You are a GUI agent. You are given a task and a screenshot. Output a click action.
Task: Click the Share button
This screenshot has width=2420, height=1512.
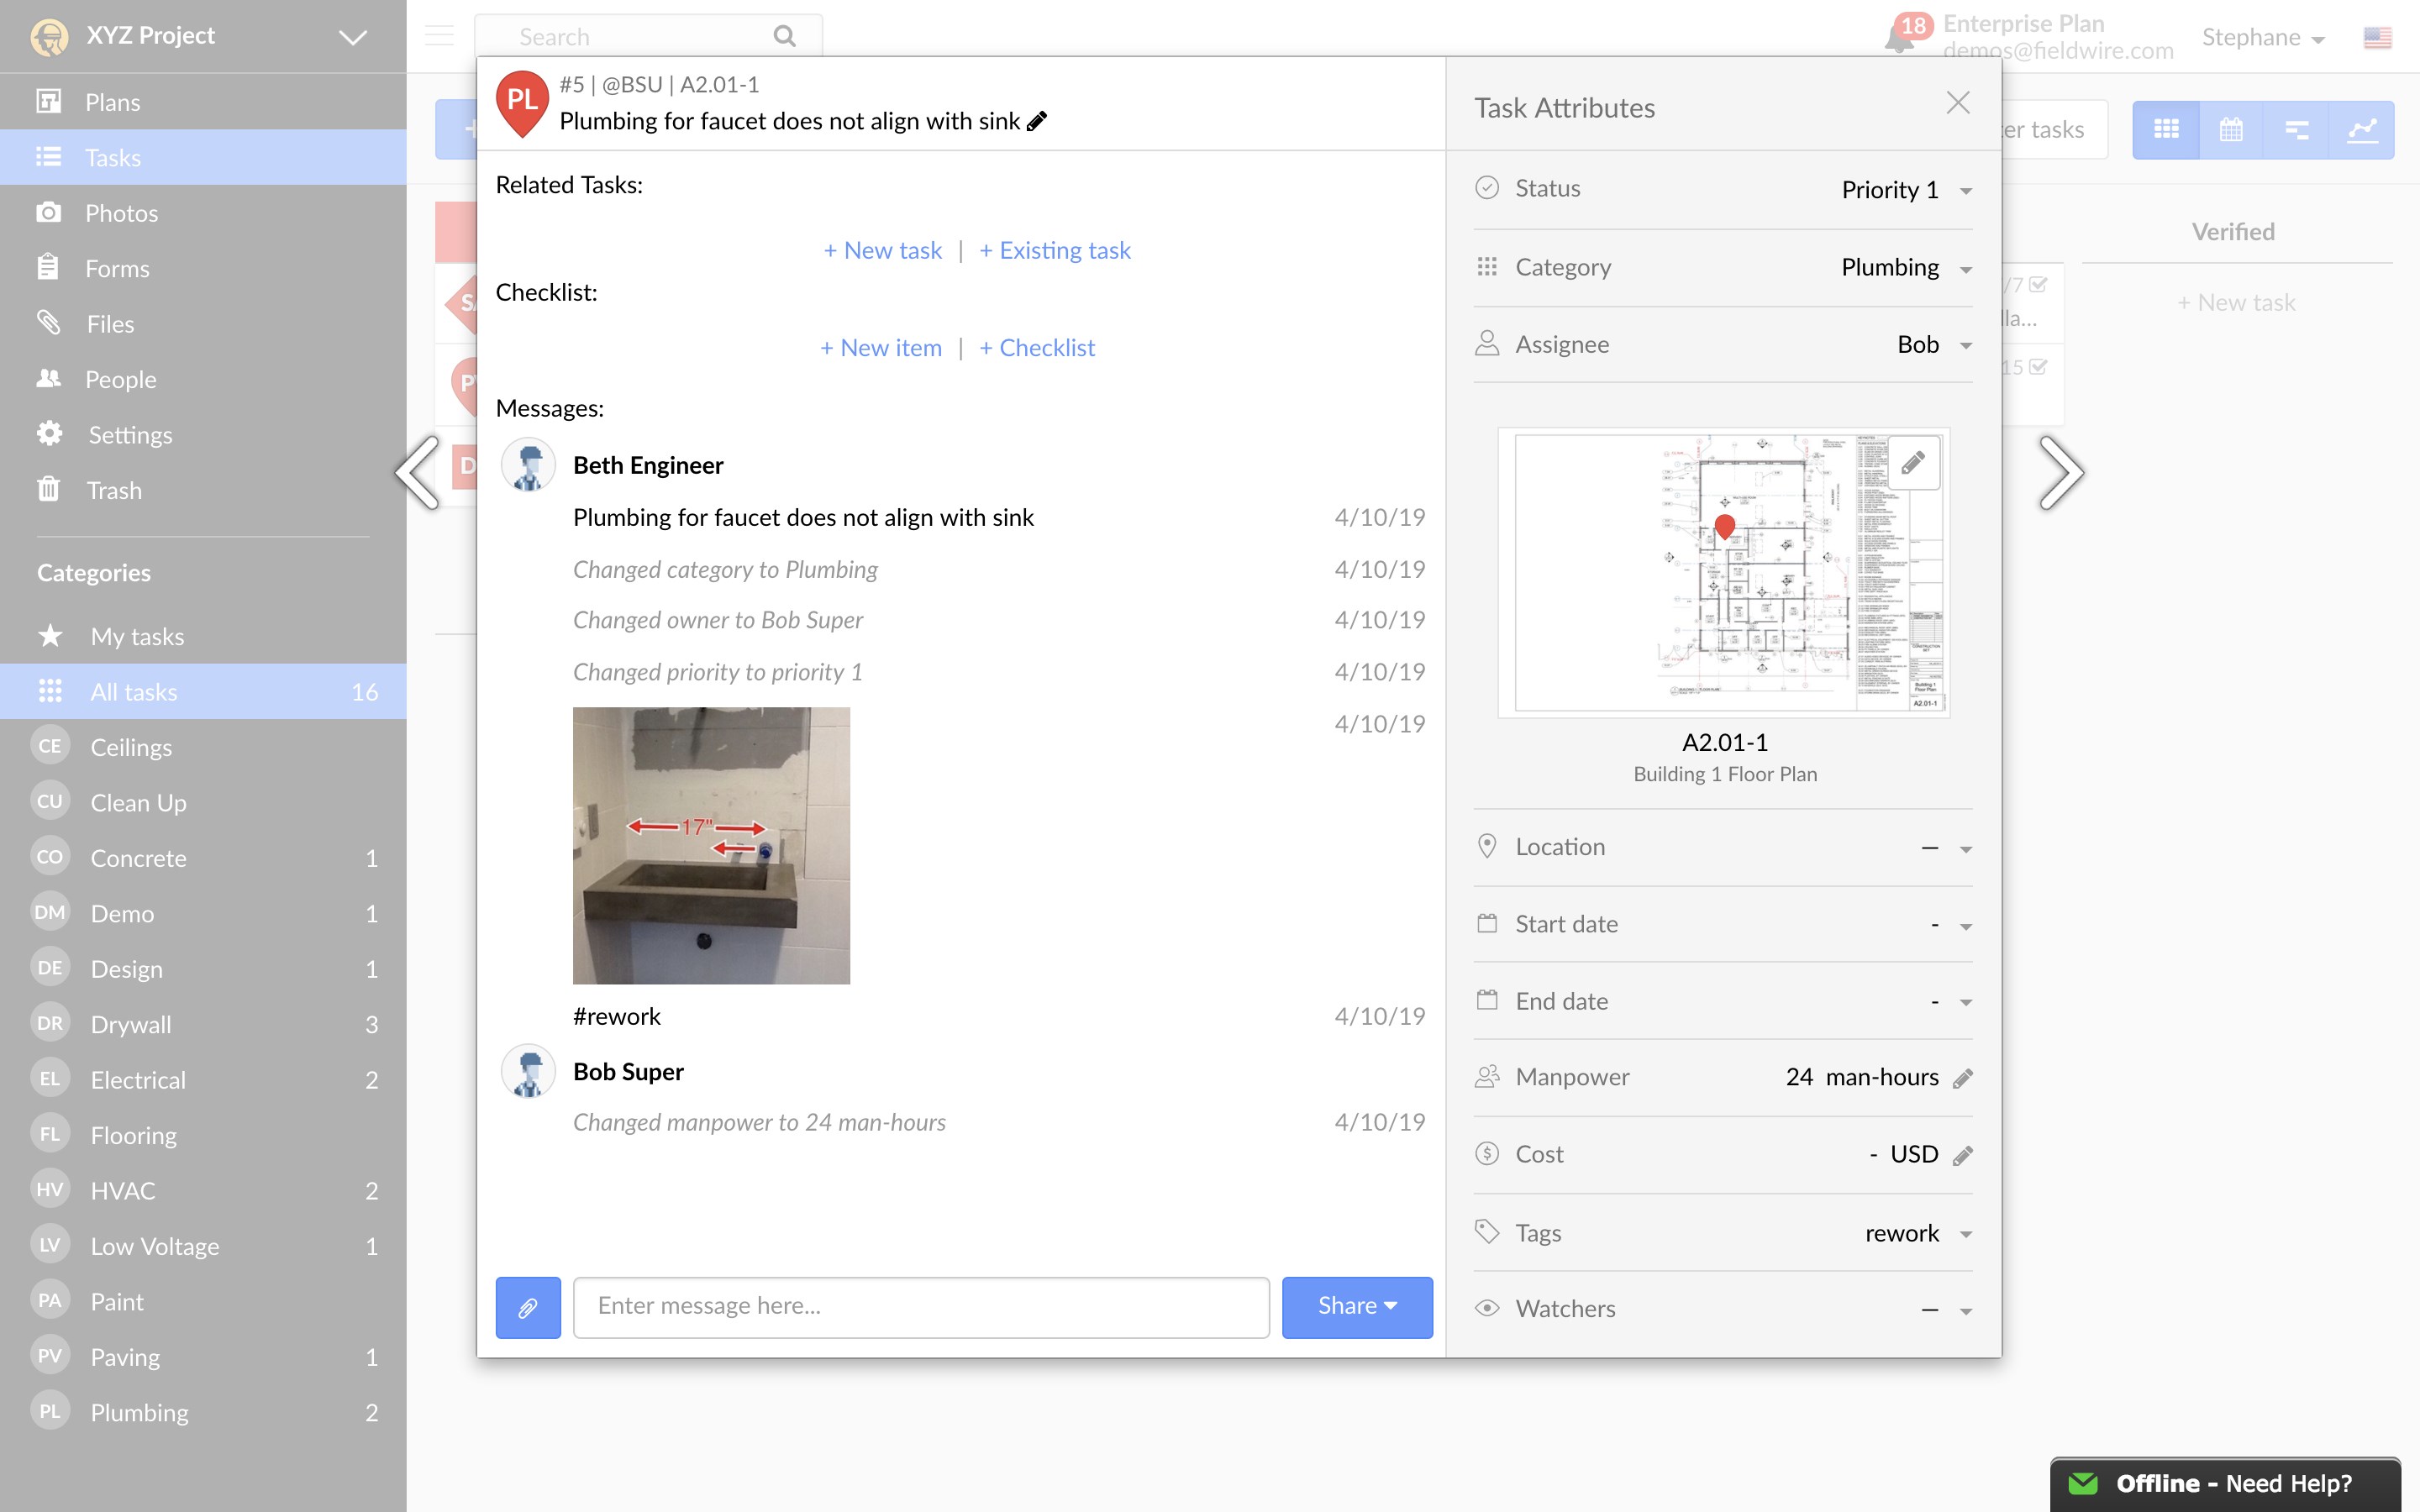1356,1306
